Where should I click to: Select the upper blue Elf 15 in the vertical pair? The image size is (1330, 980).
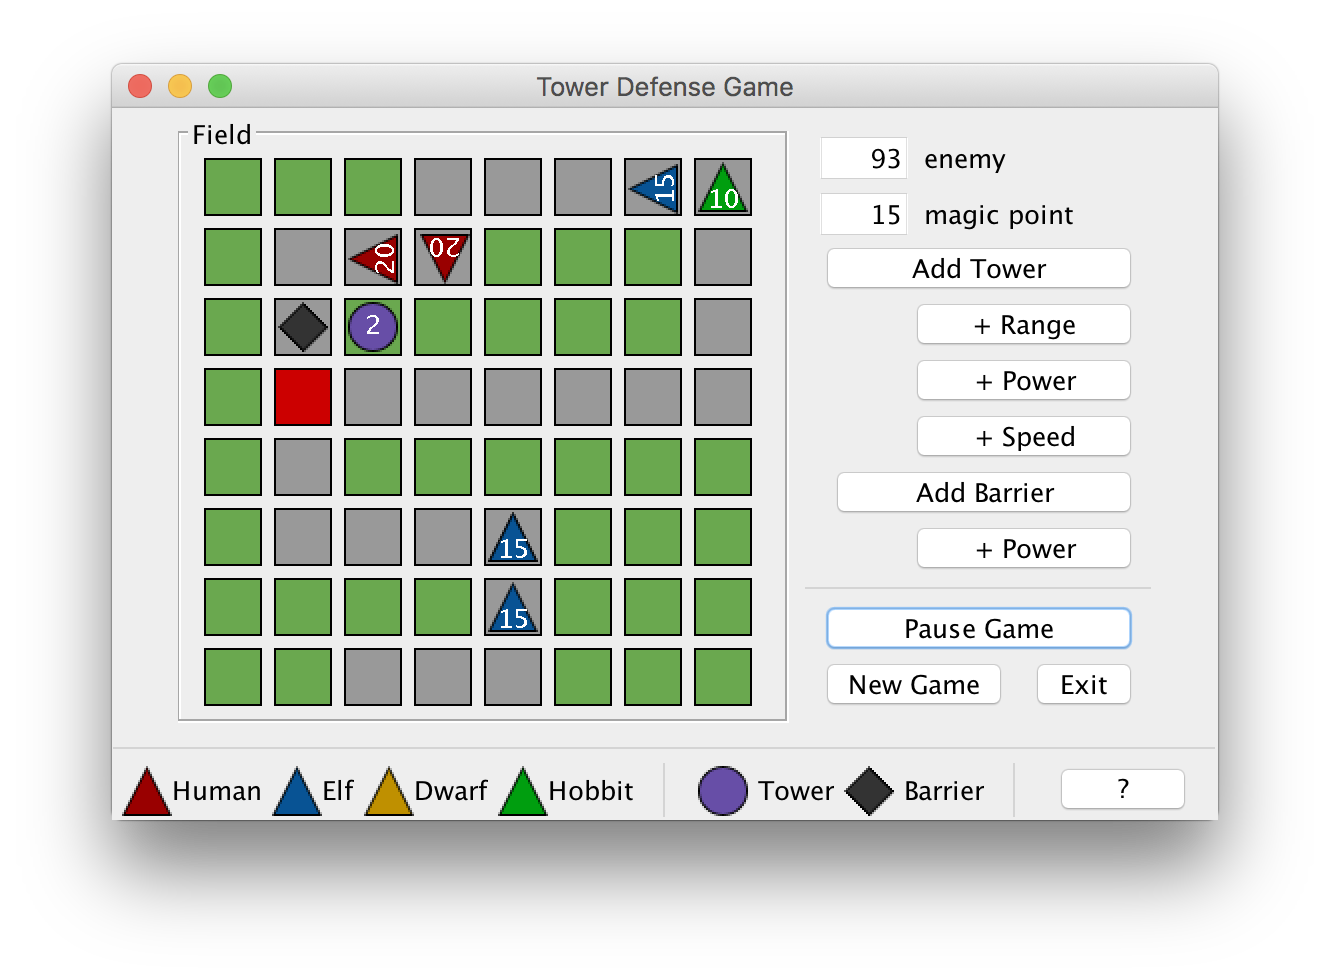click(x=513, y=537)
